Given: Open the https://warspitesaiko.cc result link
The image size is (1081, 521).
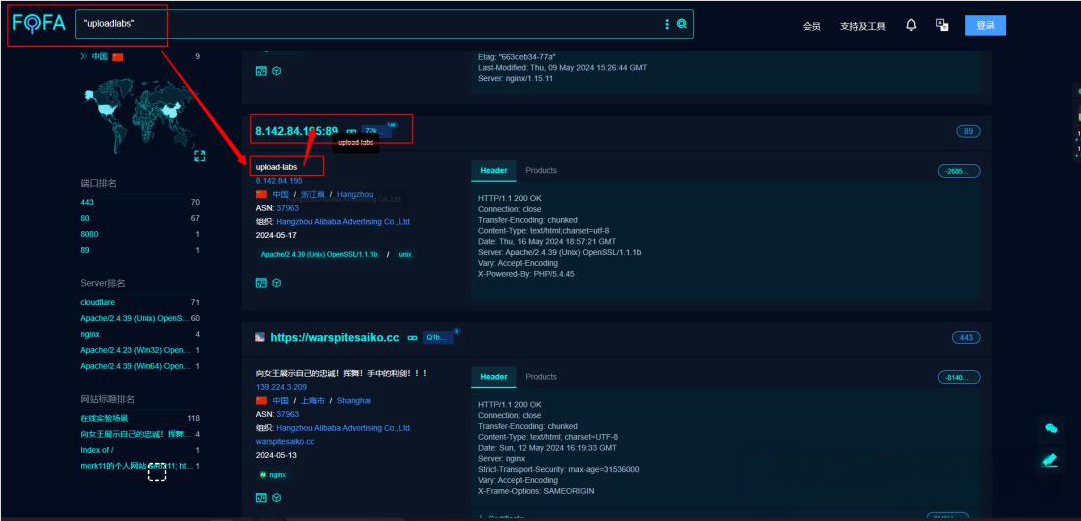Looking at the screenshot, I should pos(334,338).
